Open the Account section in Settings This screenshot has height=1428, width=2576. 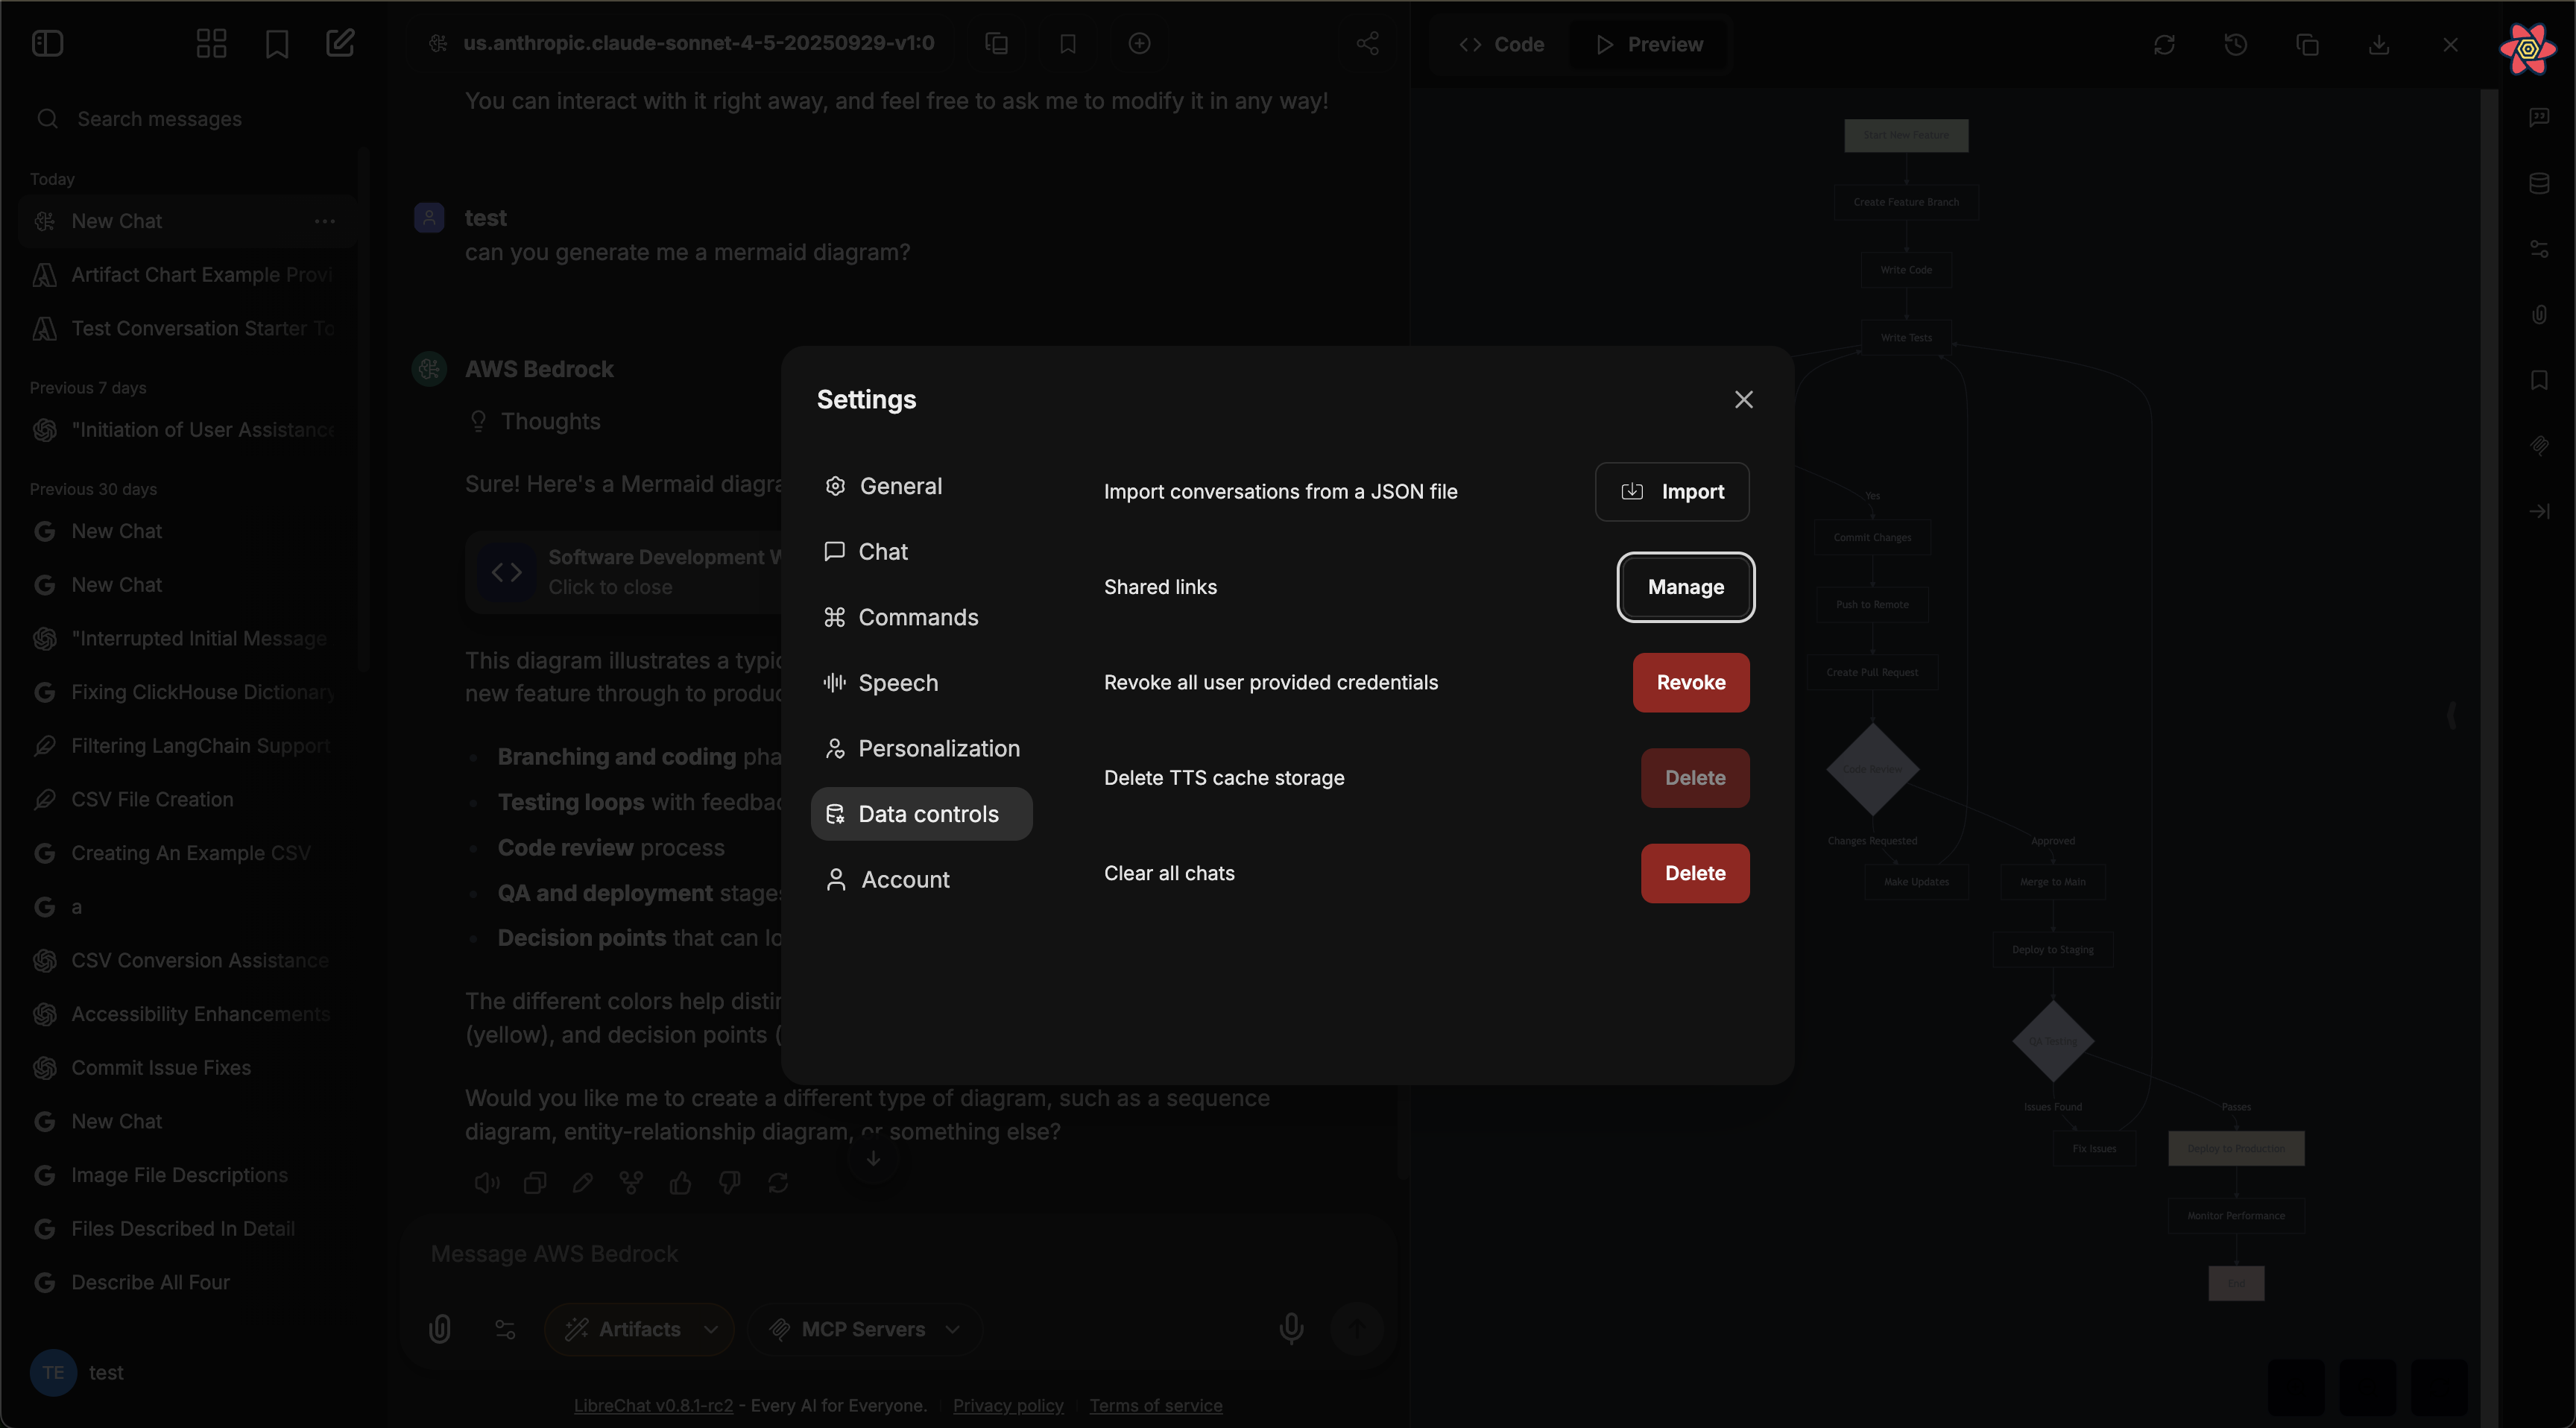point(904,879)
